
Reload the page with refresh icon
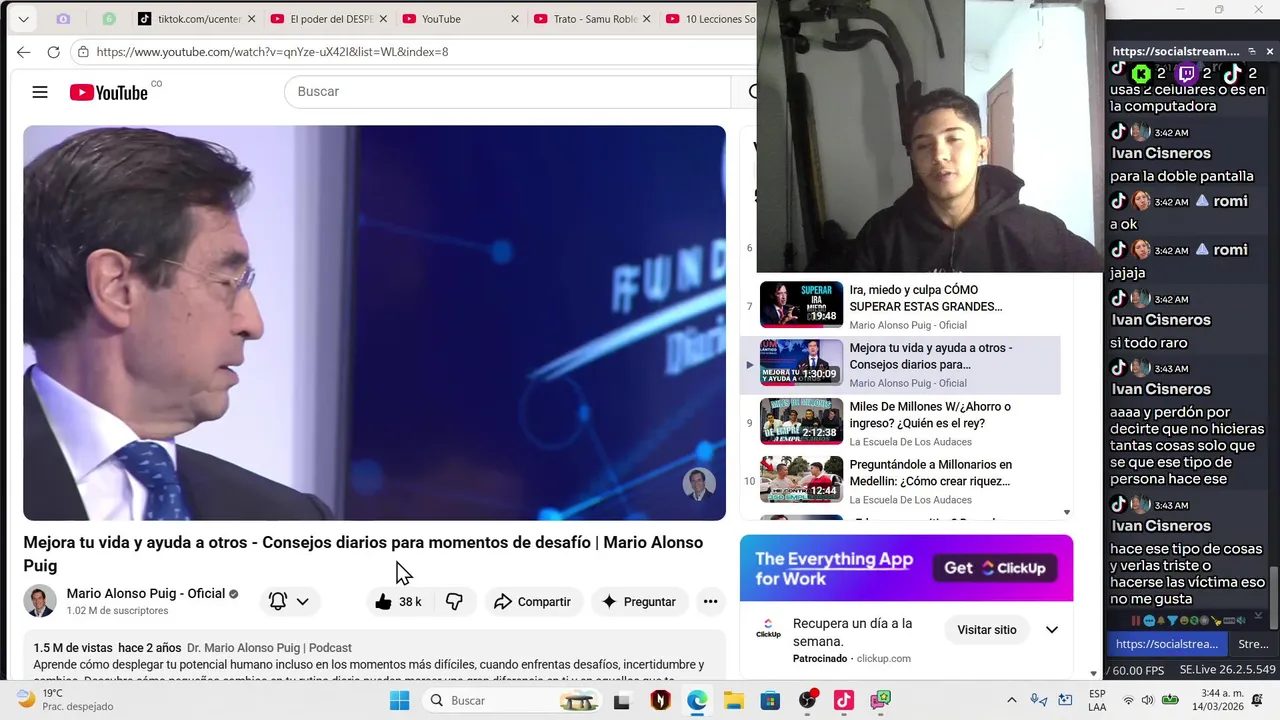pyautogui.click(x=53, y=52)
